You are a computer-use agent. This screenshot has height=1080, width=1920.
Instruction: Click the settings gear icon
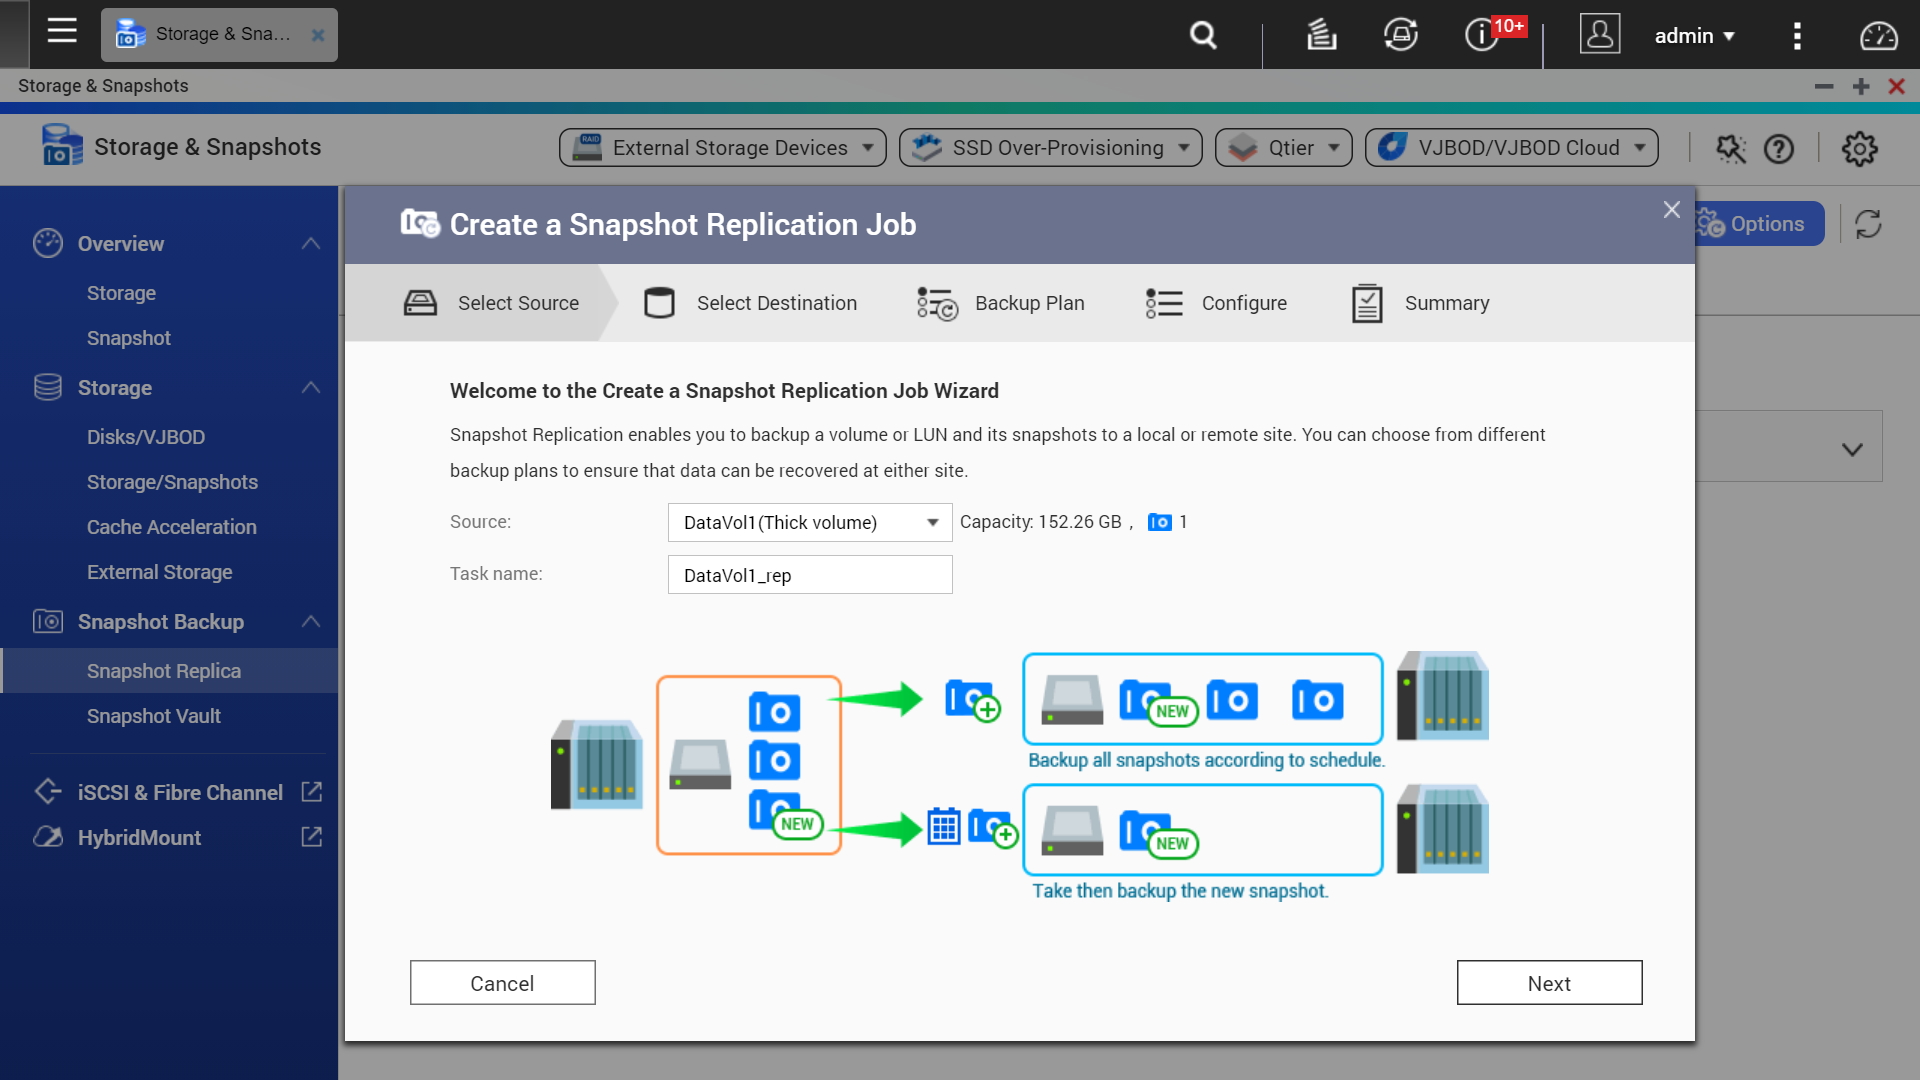(1859, 148)
